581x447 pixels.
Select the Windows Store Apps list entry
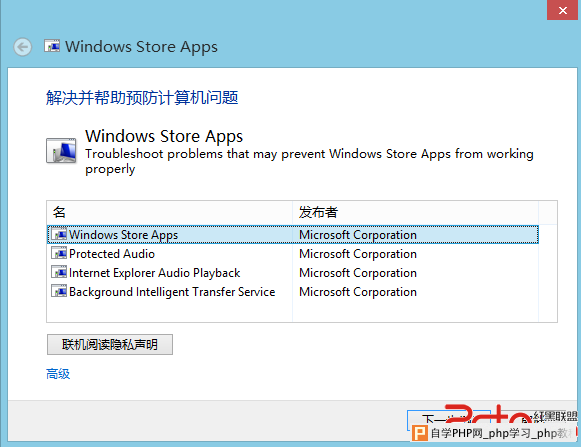pyautogui.click(x=293, y=235)
